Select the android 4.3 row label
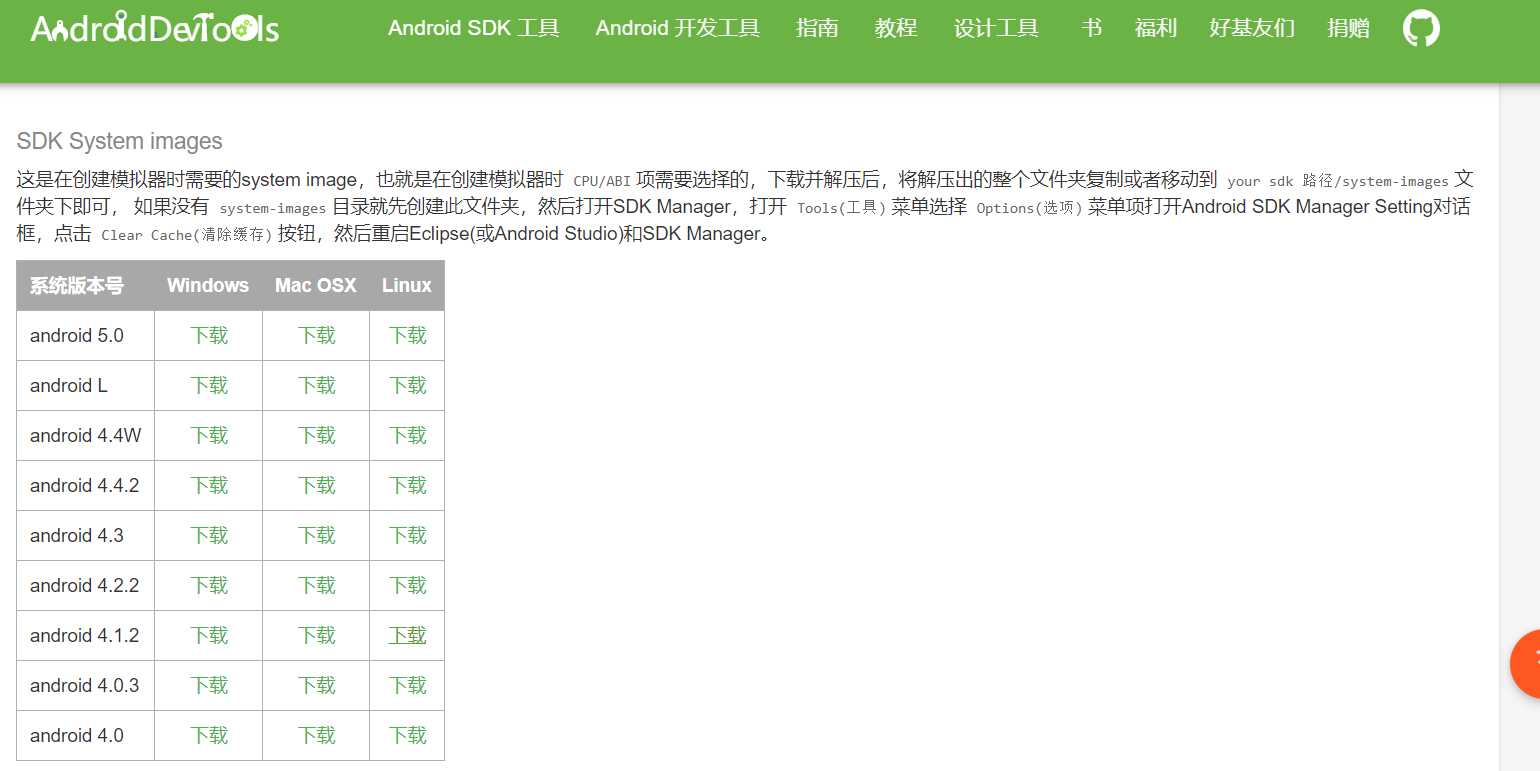This screenshot has width=1540, height=771. 77,535
